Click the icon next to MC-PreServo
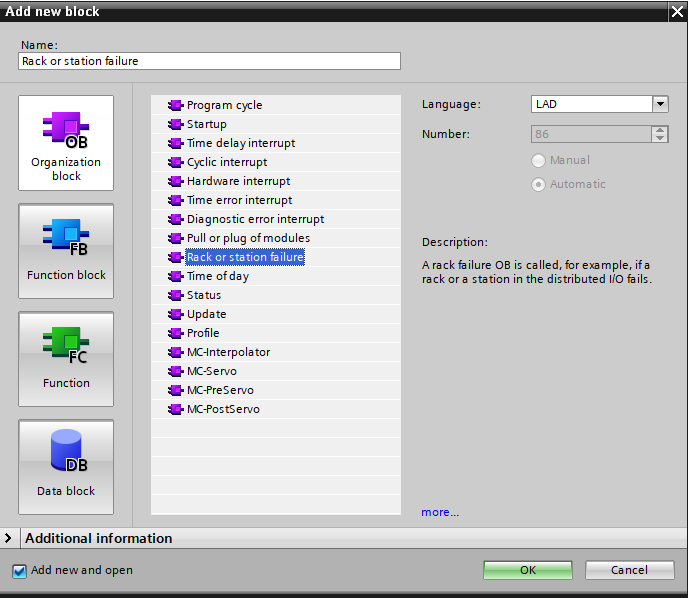 tap(176, 390)
